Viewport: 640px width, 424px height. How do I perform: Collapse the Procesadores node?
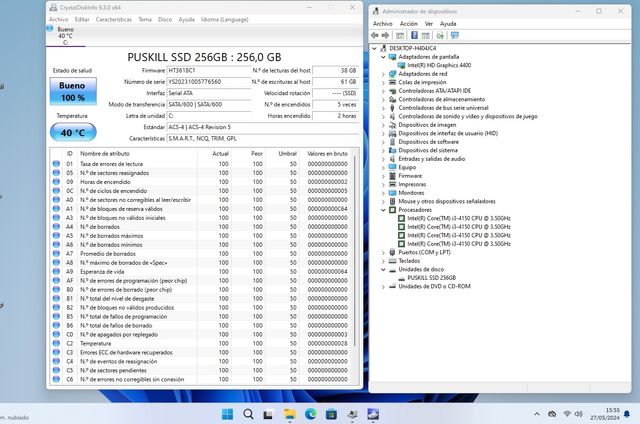pyautogui.click(x=383, y=210)
